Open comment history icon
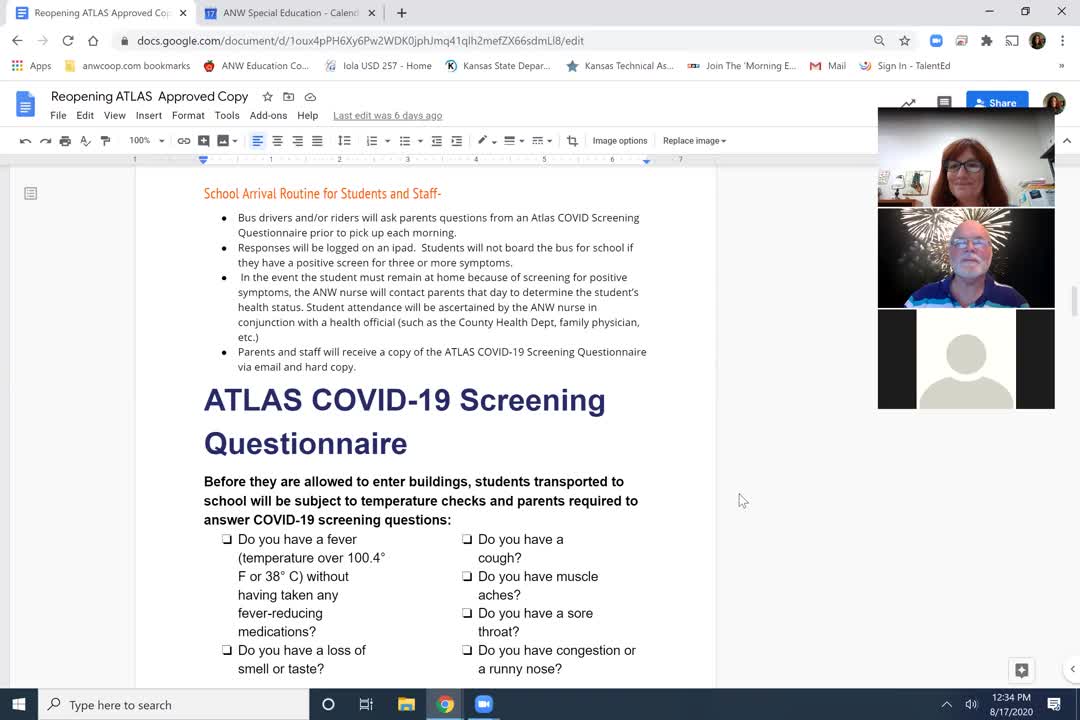The width and height of the screenshot is (1080, 720). point(944,103)
